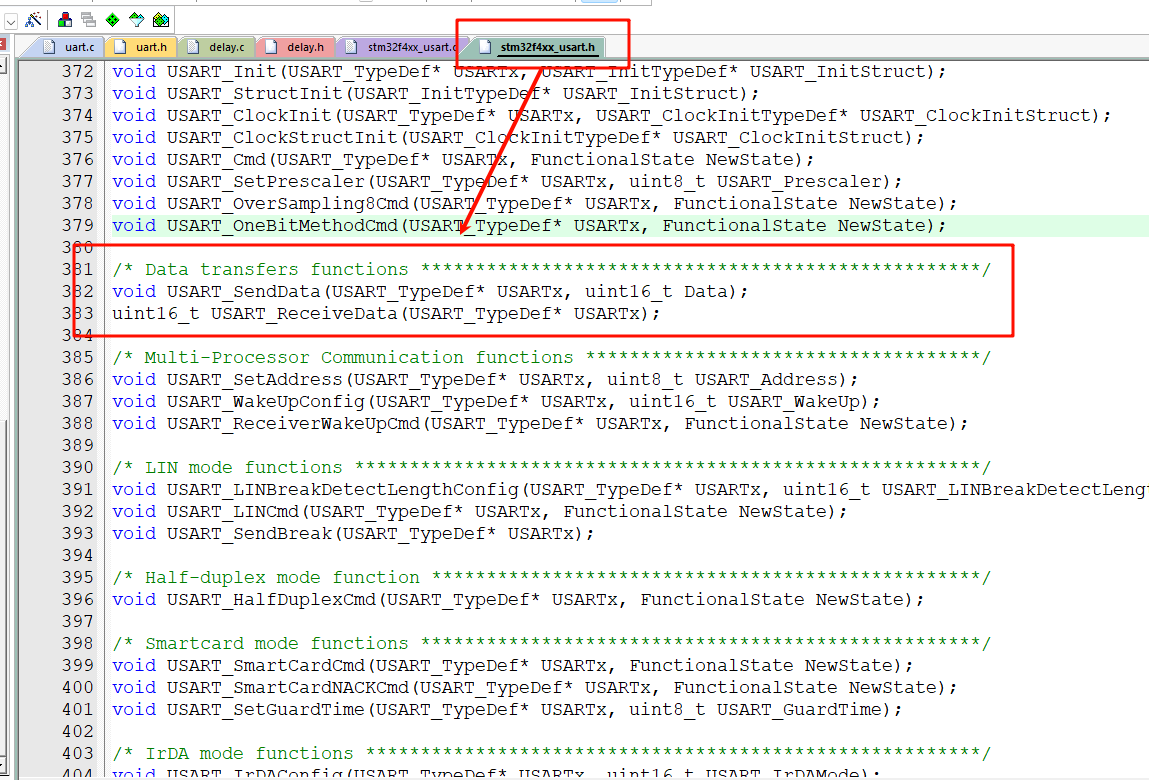Click the USART_SetGuardTime declaration line
This screenshot has height=780, width=1149.
point(507,710)
